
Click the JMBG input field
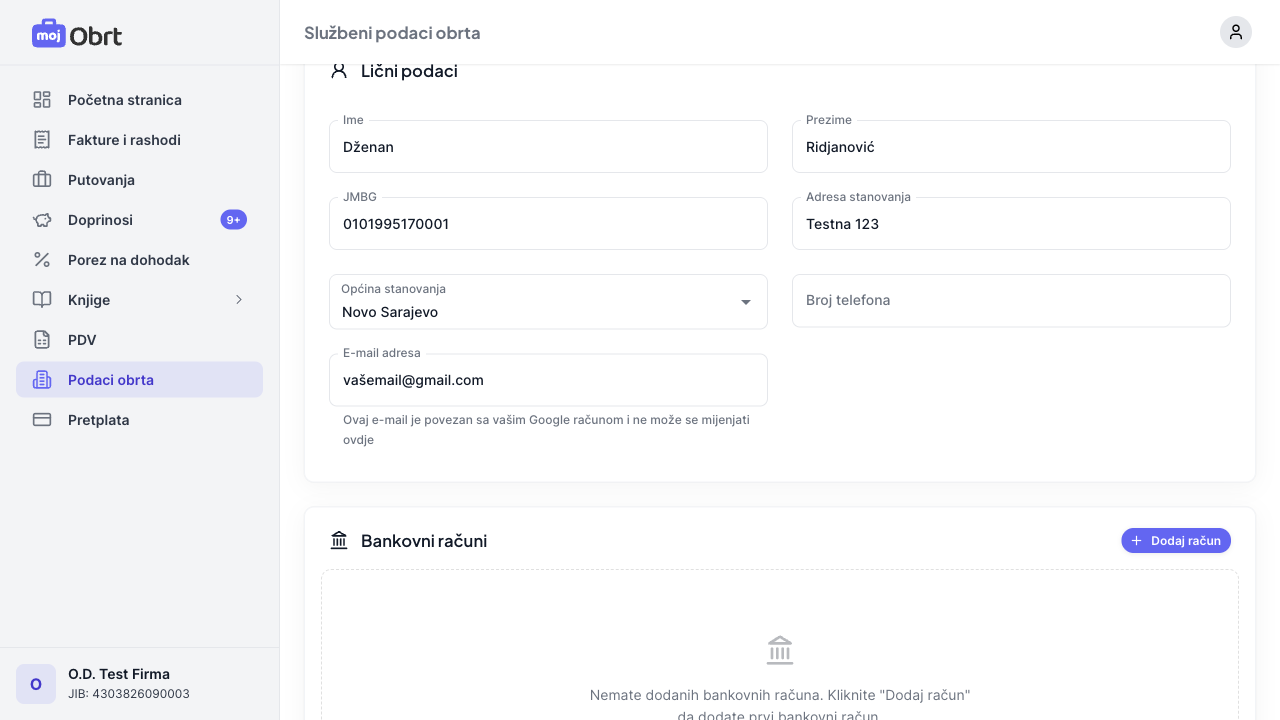click(x=548, y=224)
